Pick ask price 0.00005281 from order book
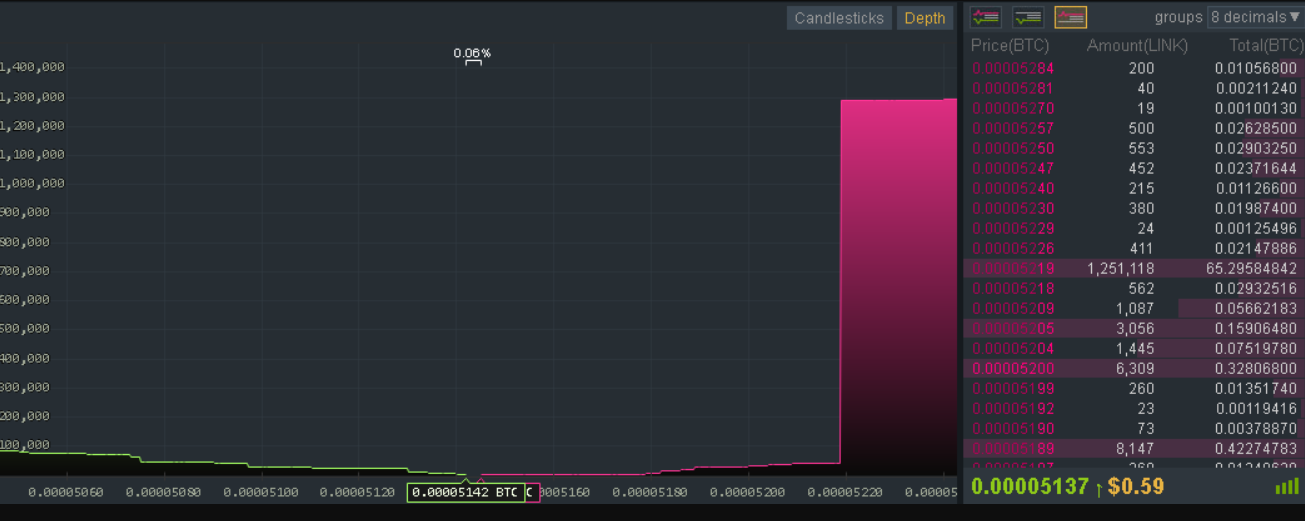Screen dimensions: 1305x521 point(1013,88)
